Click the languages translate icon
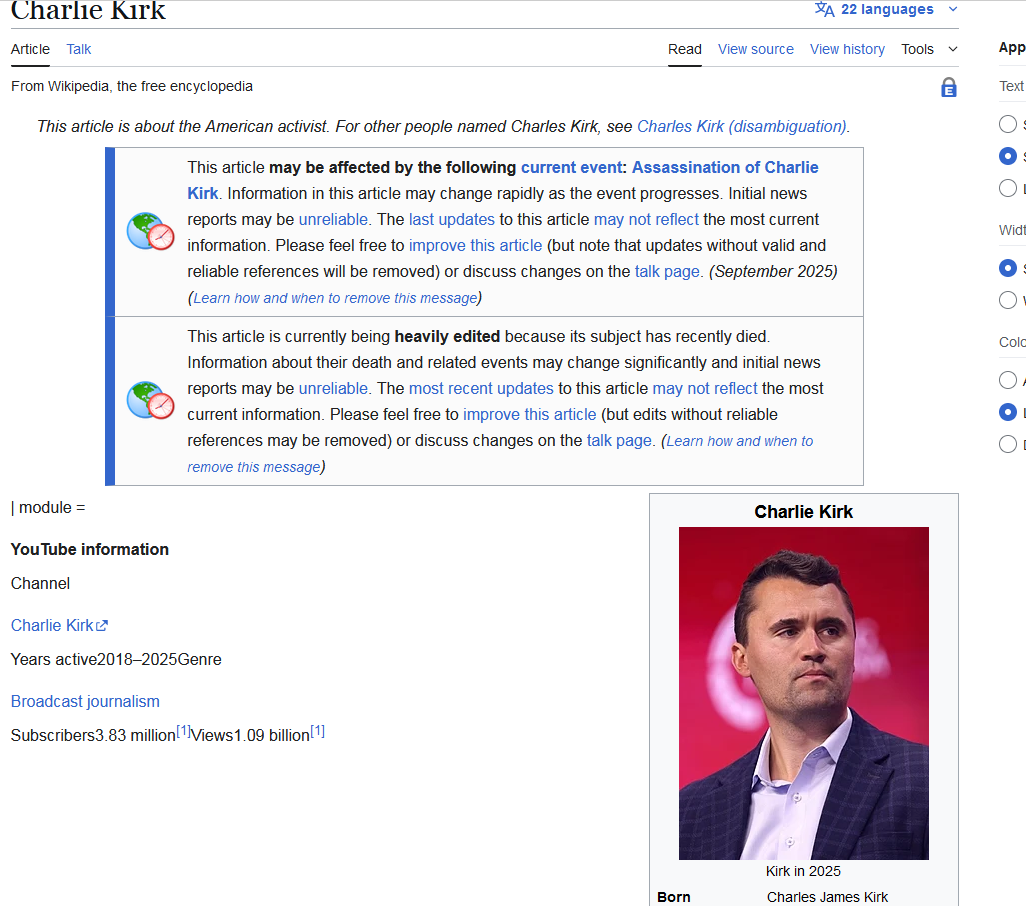Viewport: 1026px width, 906px height. click(x=824, y=9)
